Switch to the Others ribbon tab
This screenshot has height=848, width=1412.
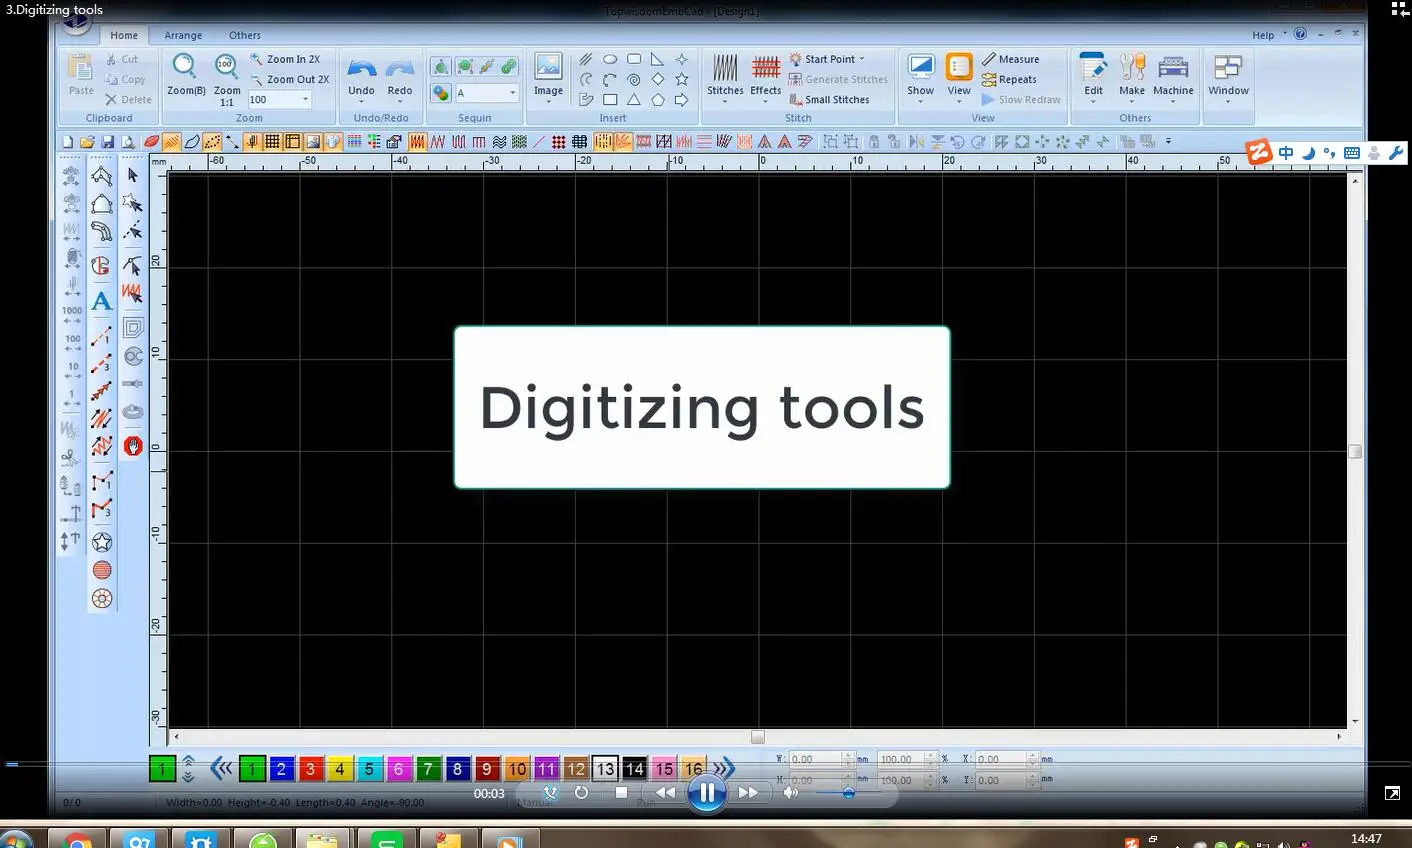point(245,35)
